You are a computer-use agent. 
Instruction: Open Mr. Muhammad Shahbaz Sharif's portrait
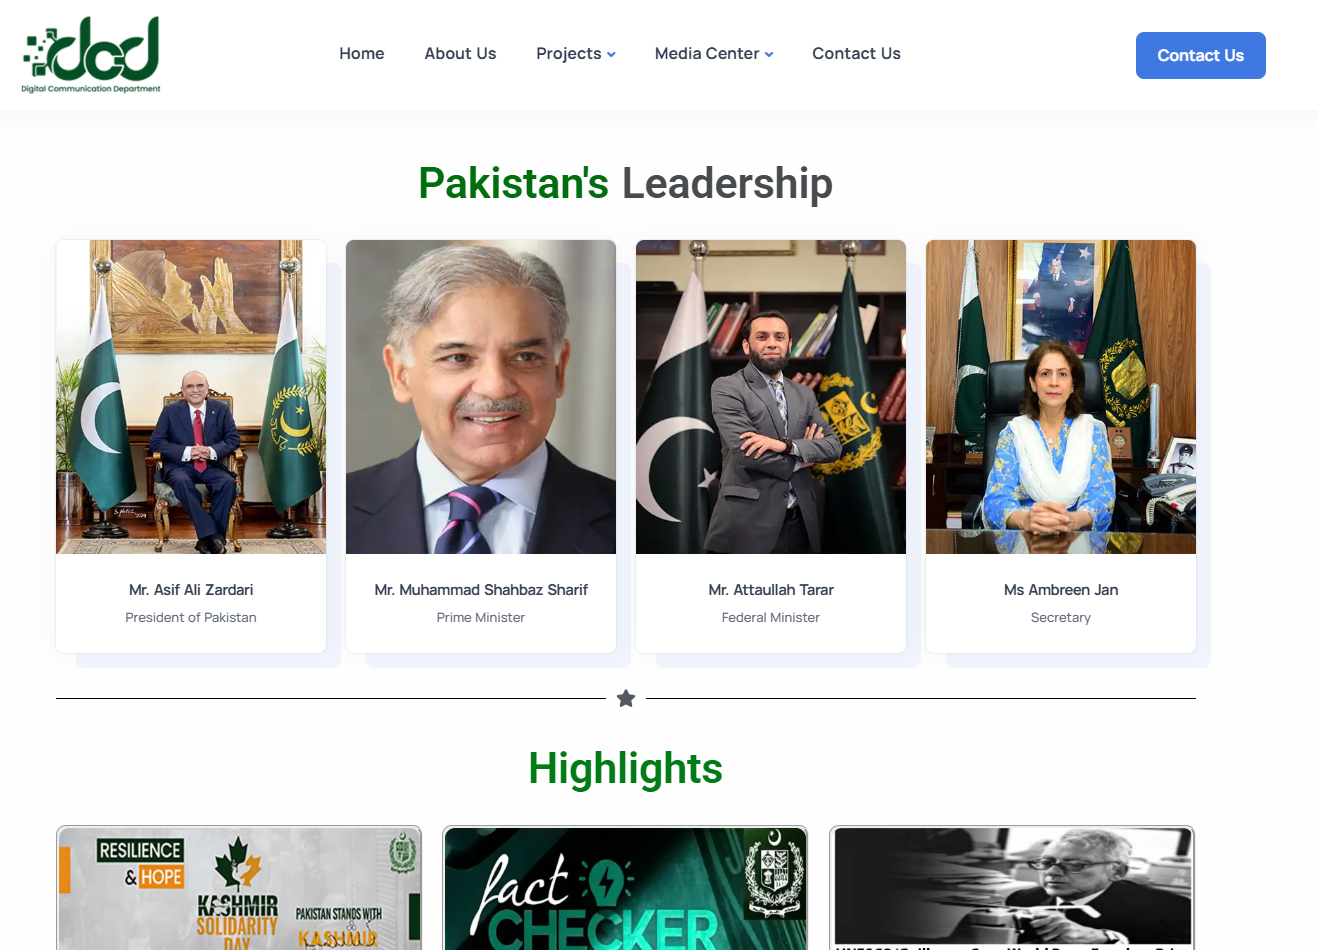tap(481, 397)
